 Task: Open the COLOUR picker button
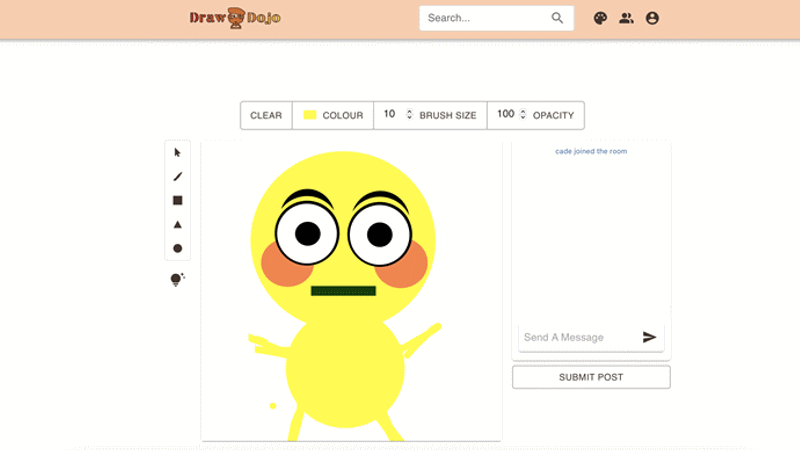pos(333,115)
